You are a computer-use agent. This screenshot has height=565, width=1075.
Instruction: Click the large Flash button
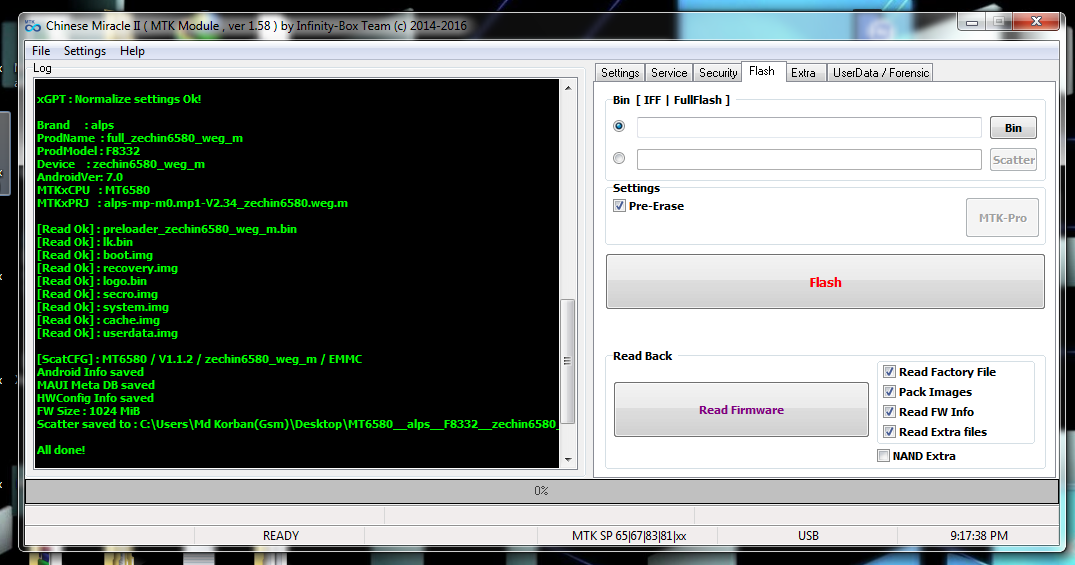click(x=825, y=282)
